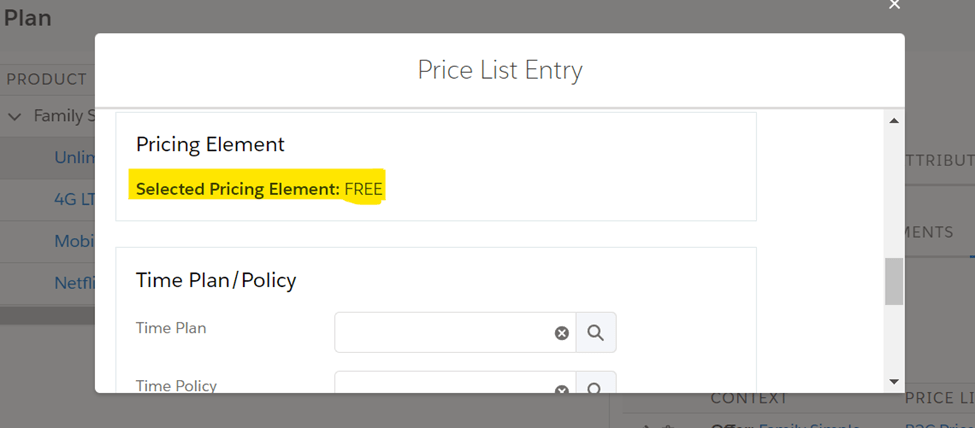Clear the Time Plan field with X icon
The width and height of the screenshot is (975, 428).
point(562,333)
